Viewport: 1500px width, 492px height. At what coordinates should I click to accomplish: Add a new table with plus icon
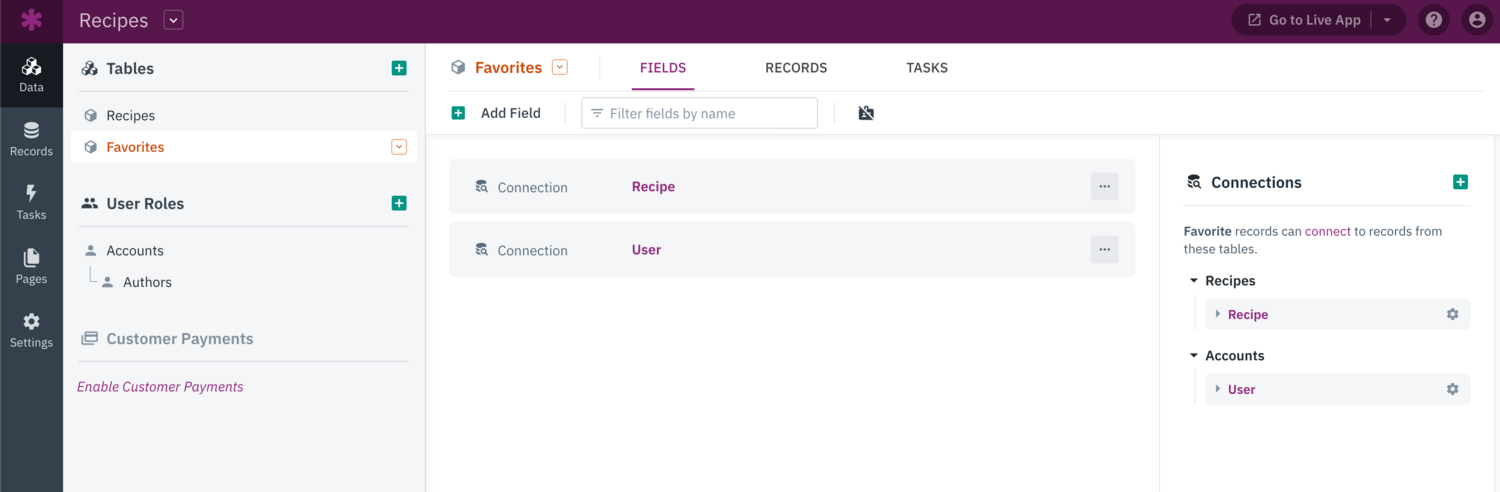click(399, 68)
